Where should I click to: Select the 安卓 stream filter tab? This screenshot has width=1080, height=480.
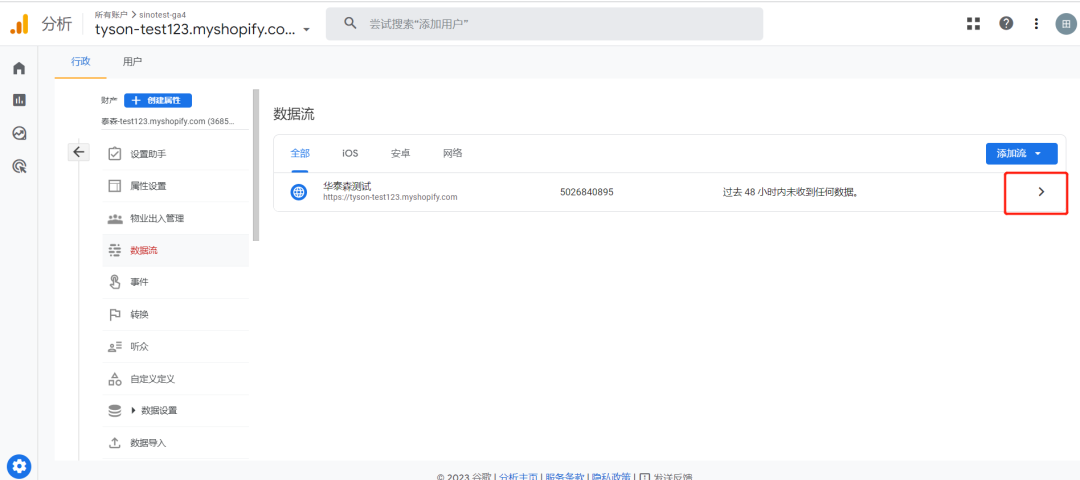click(x=400, y=153)
